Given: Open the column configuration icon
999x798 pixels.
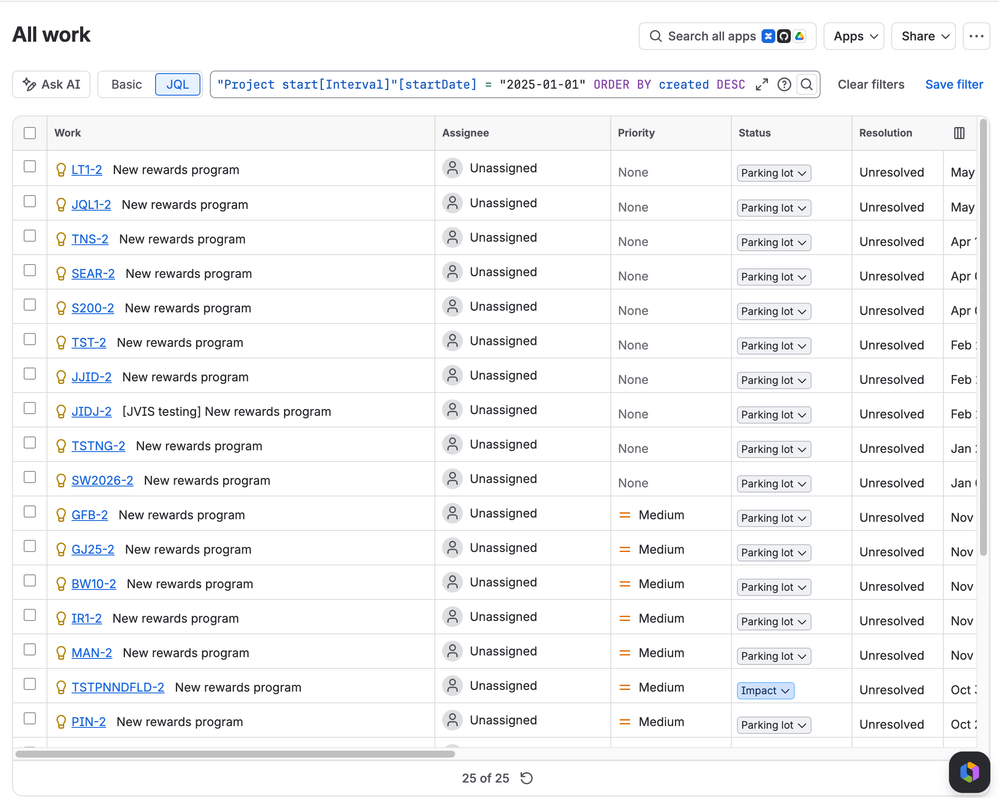Looking at the screenshot, I should (959, 132).
